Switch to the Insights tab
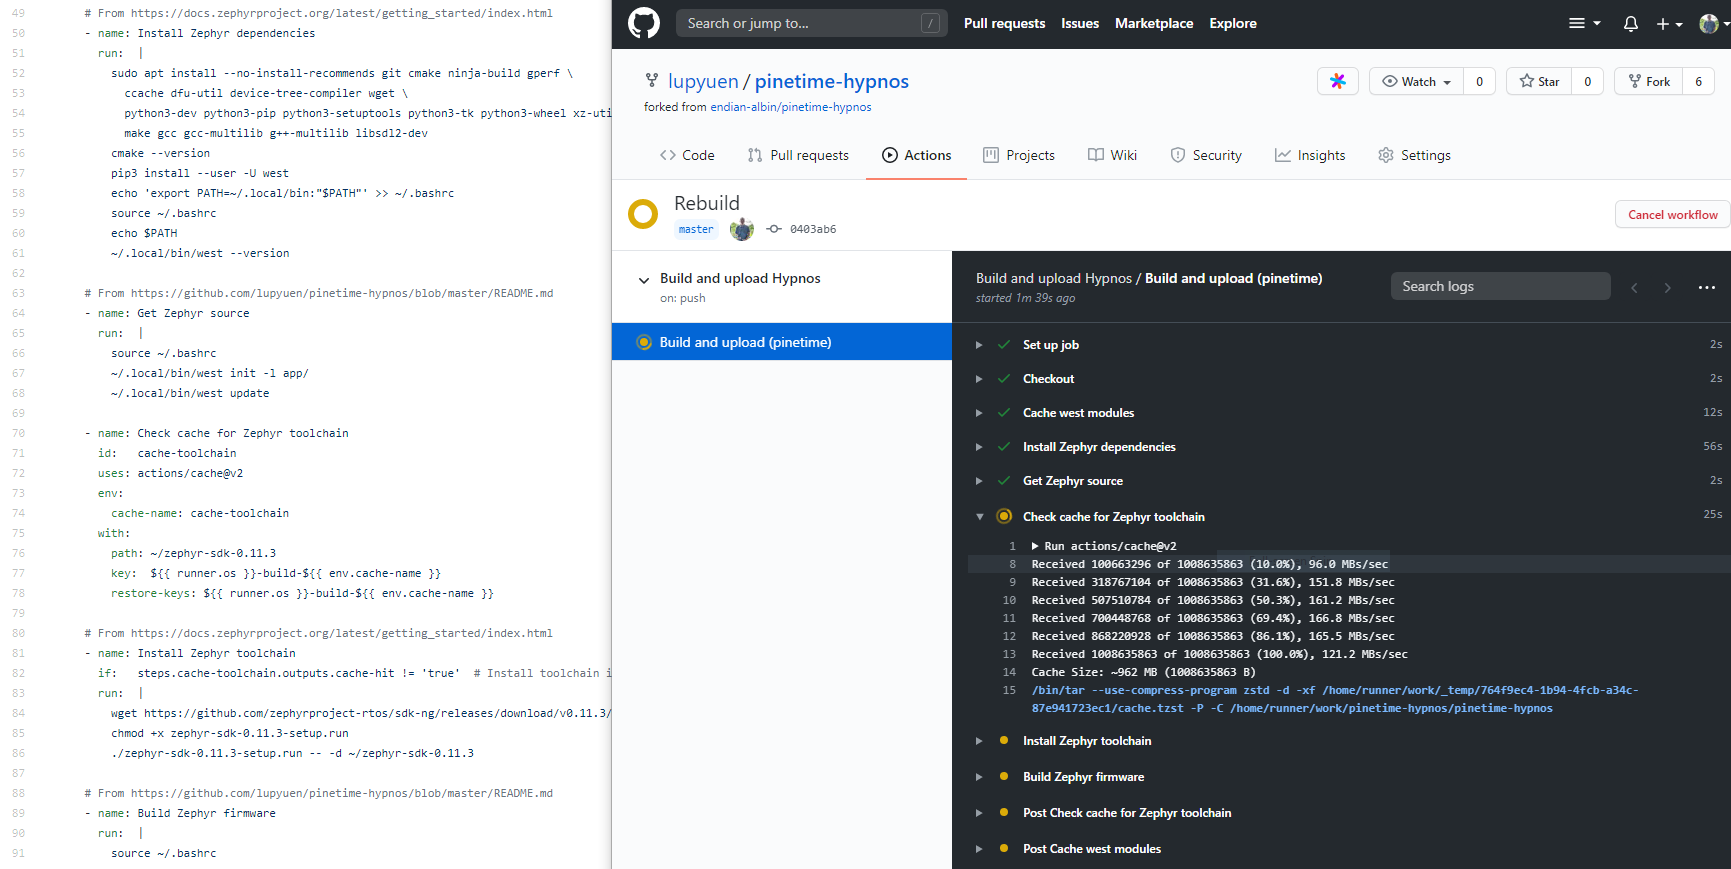1731x869 pixels. coord(1310,155)
